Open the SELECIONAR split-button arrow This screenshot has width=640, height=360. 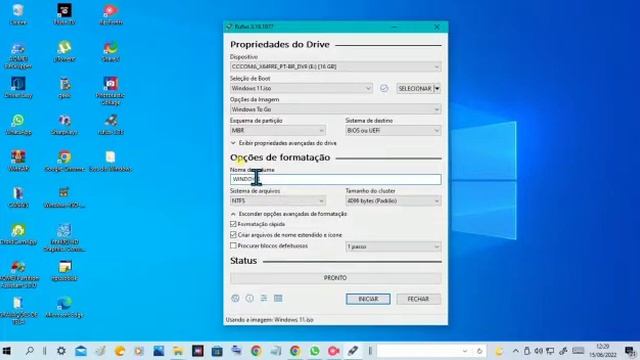point(437,88)
